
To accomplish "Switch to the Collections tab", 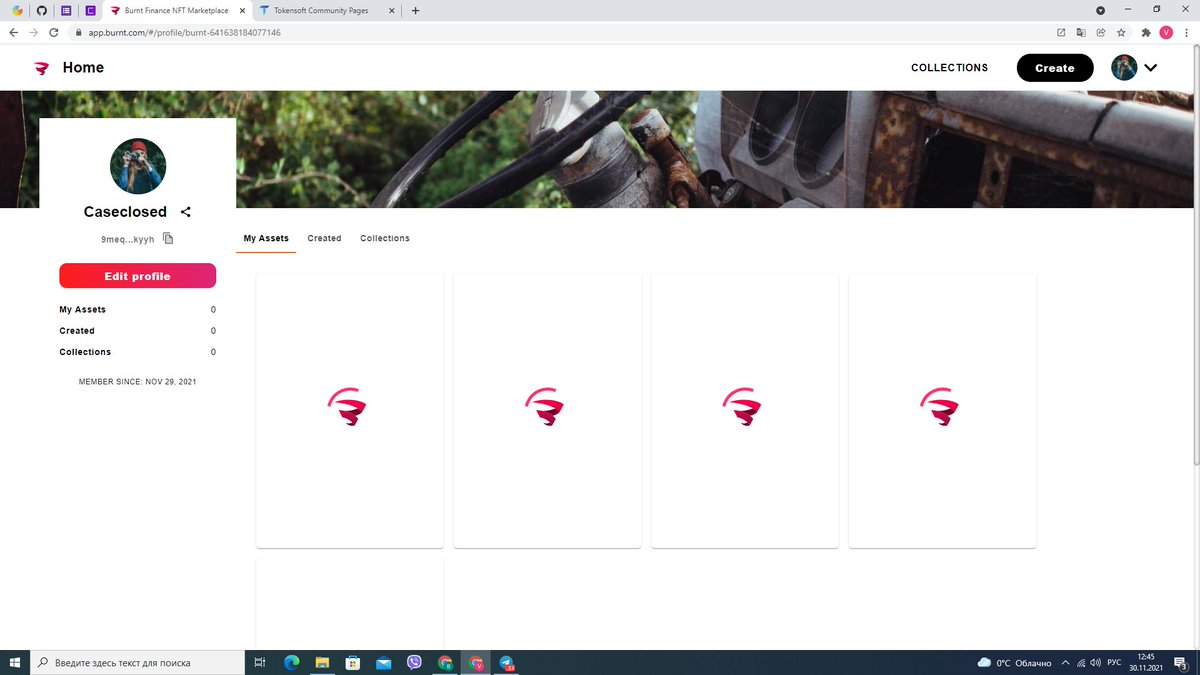I will (385, 238).
